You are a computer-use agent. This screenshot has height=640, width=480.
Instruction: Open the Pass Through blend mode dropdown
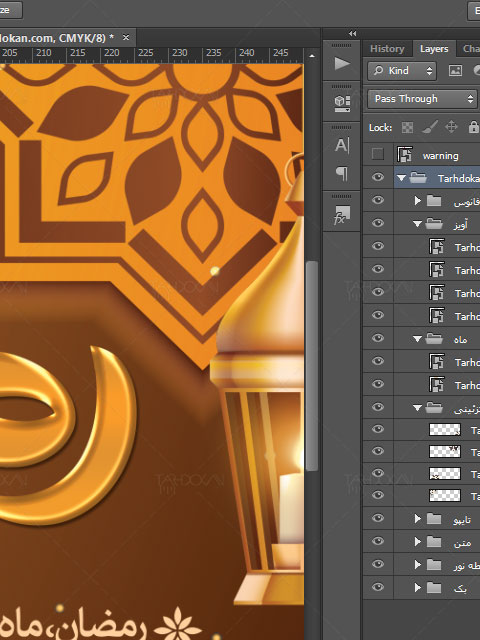click(422, 99)
